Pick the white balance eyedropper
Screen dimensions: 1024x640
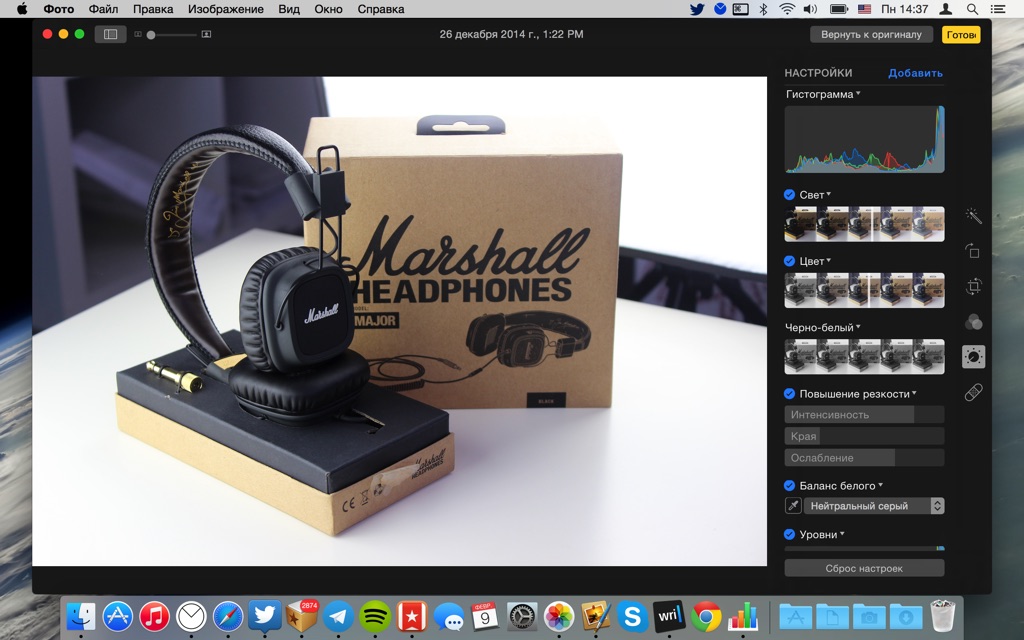pyautogui.click(x=794, y=506)
